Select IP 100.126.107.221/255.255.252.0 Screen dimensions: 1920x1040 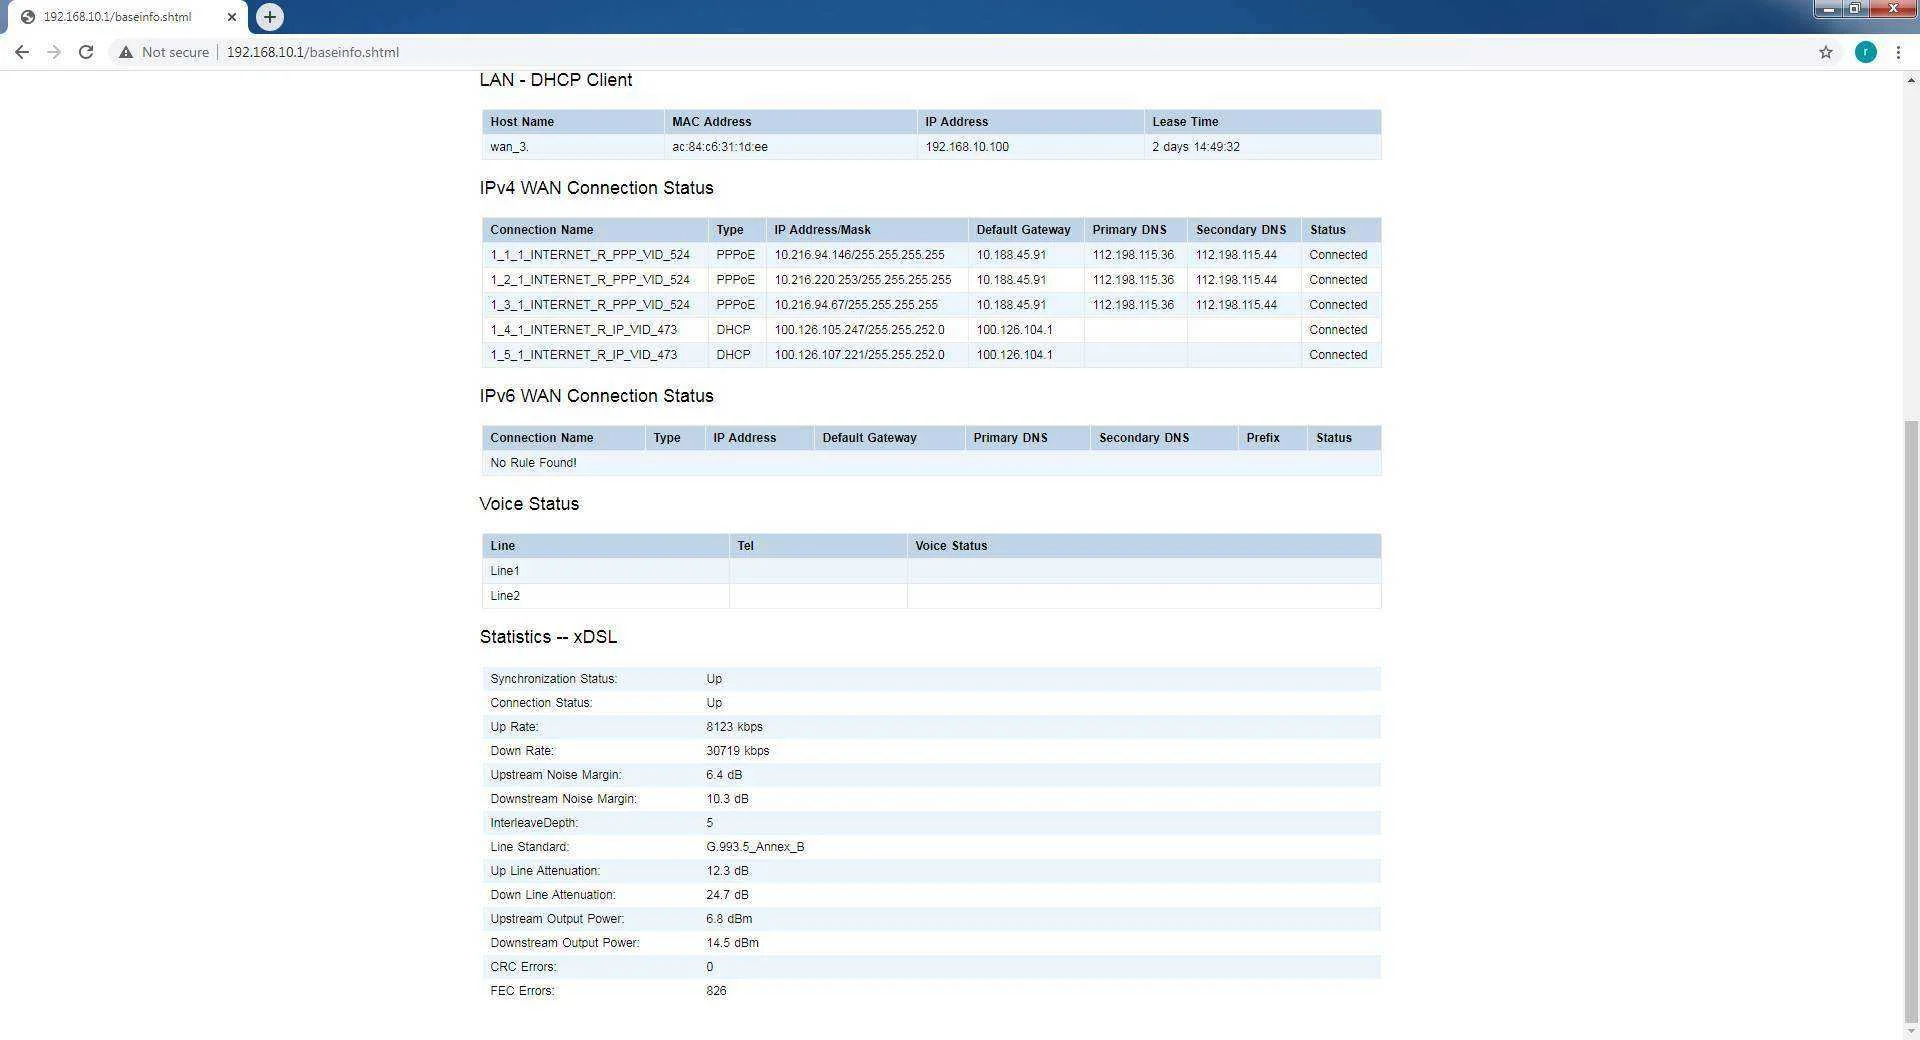coord(859,355)
